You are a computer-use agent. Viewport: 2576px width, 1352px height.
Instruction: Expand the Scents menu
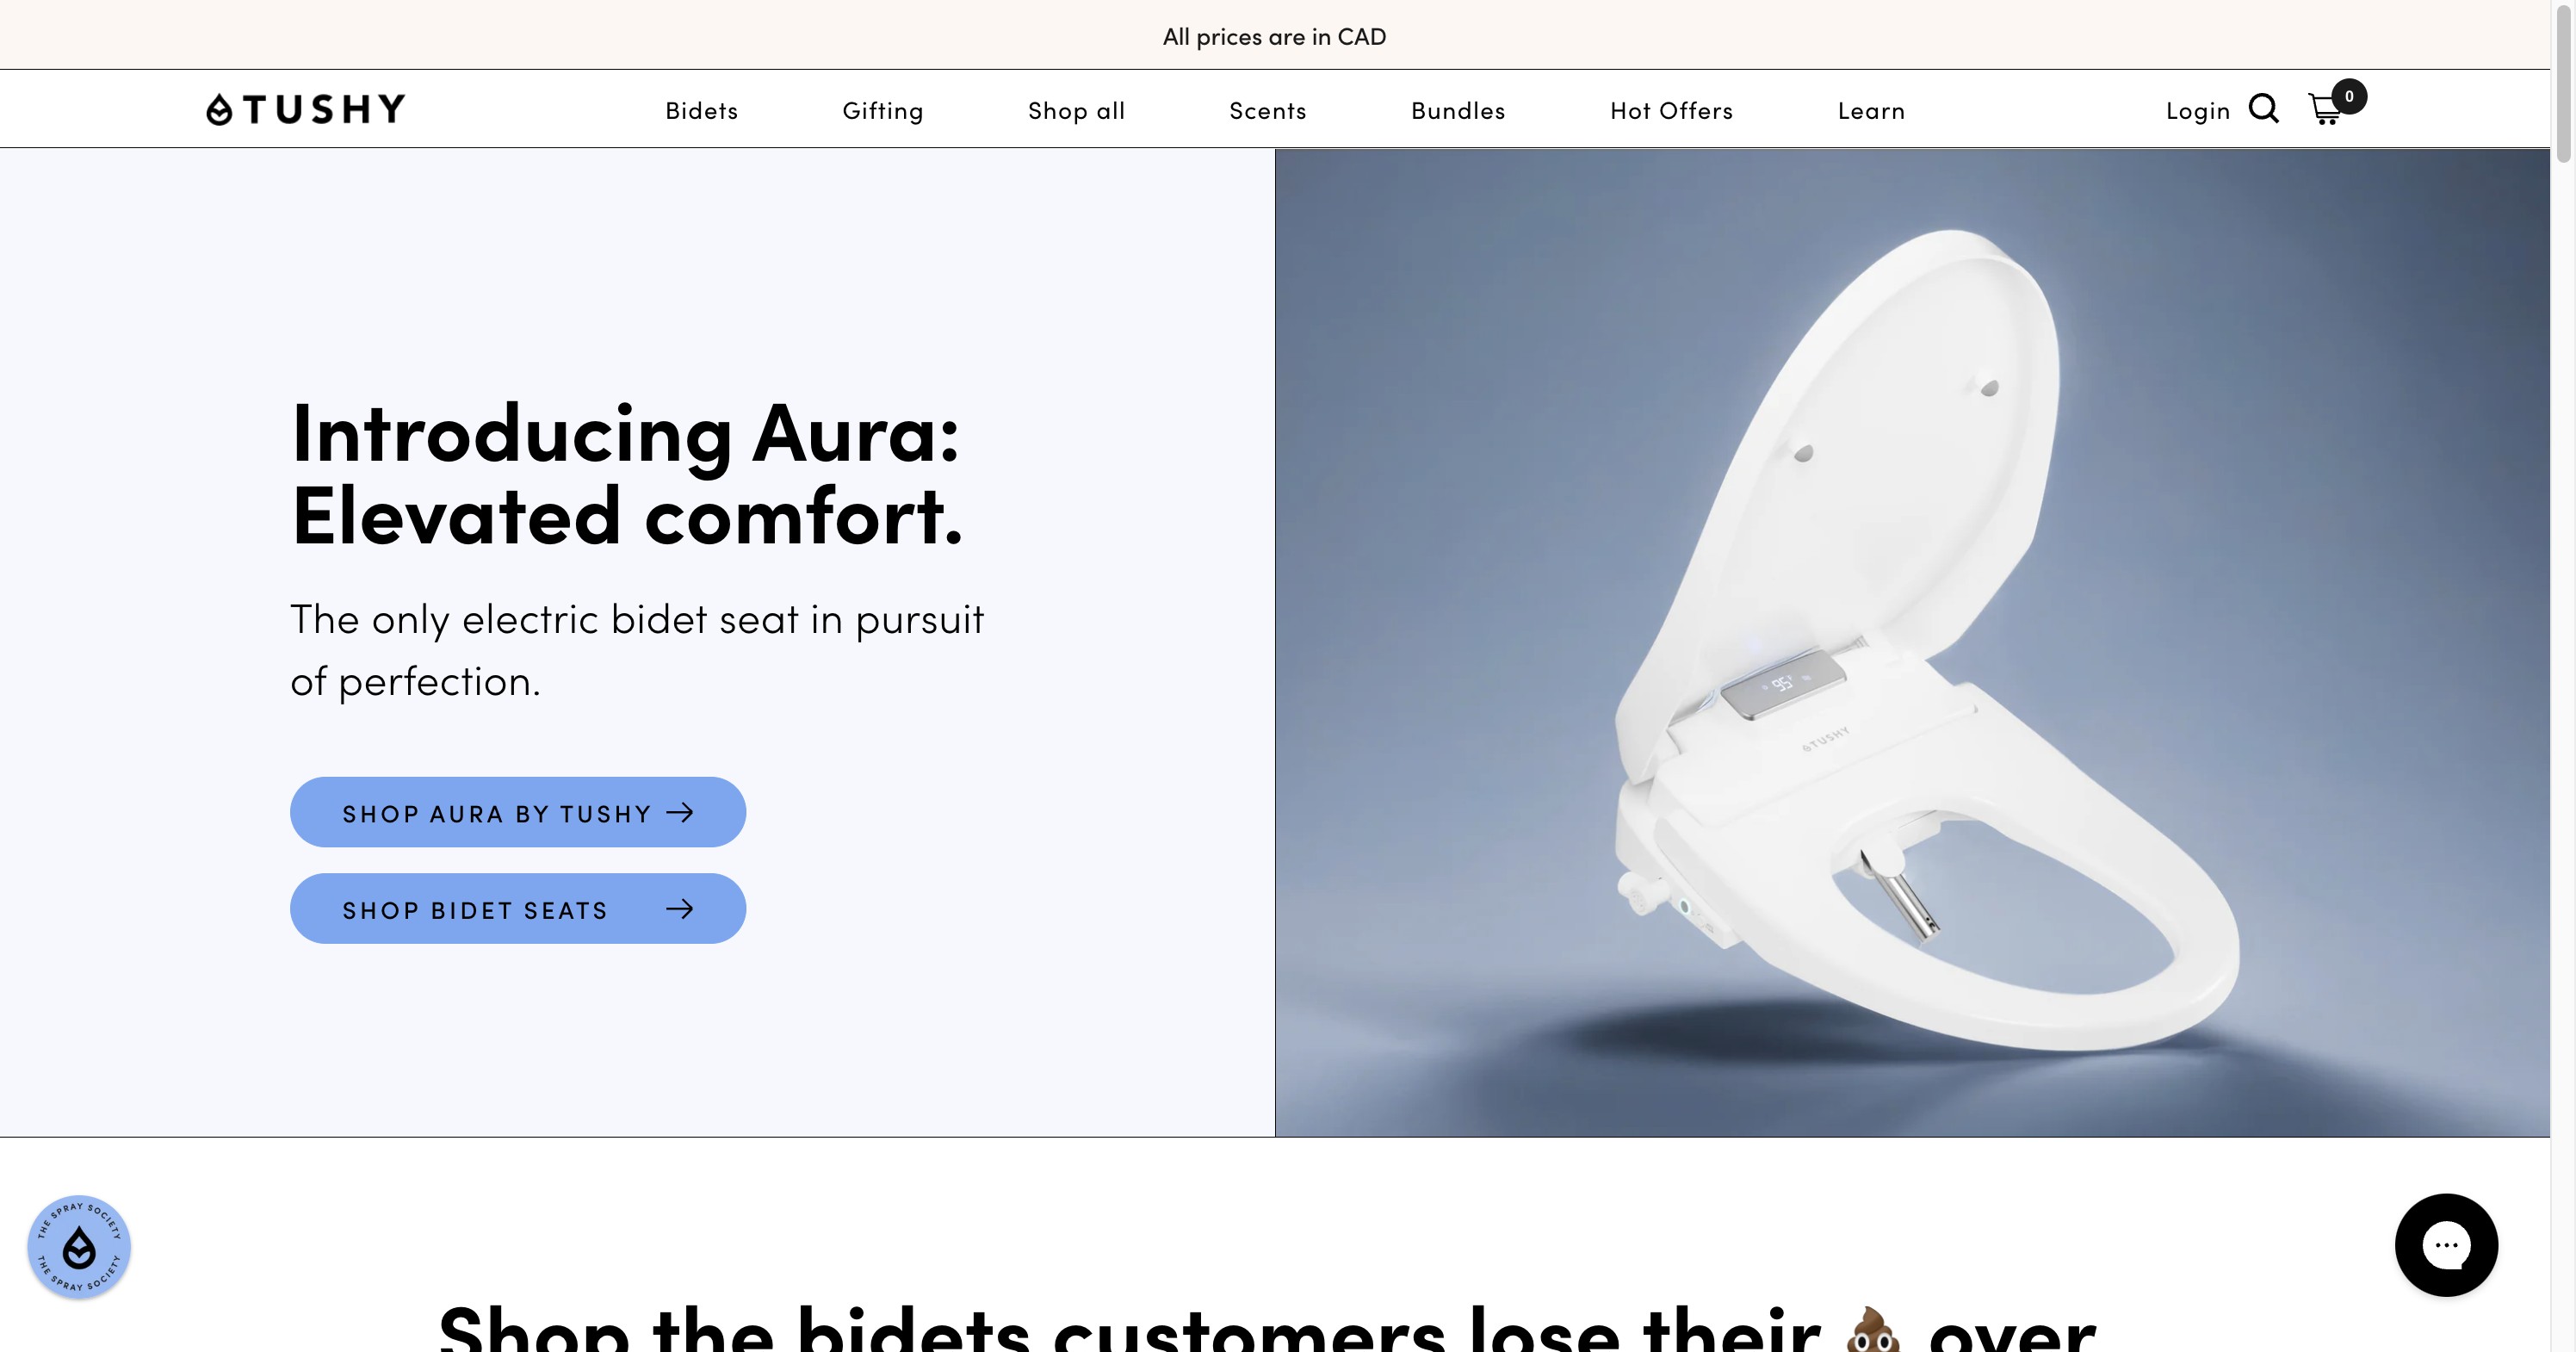(x=1268, y=111)
